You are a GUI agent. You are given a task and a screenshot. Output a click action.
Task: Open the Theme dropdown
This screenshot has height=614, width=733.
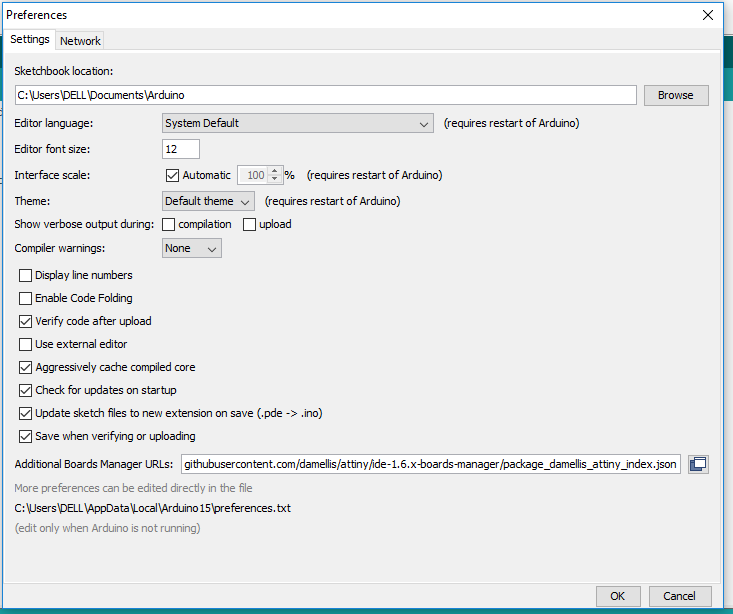pos(208,201)
